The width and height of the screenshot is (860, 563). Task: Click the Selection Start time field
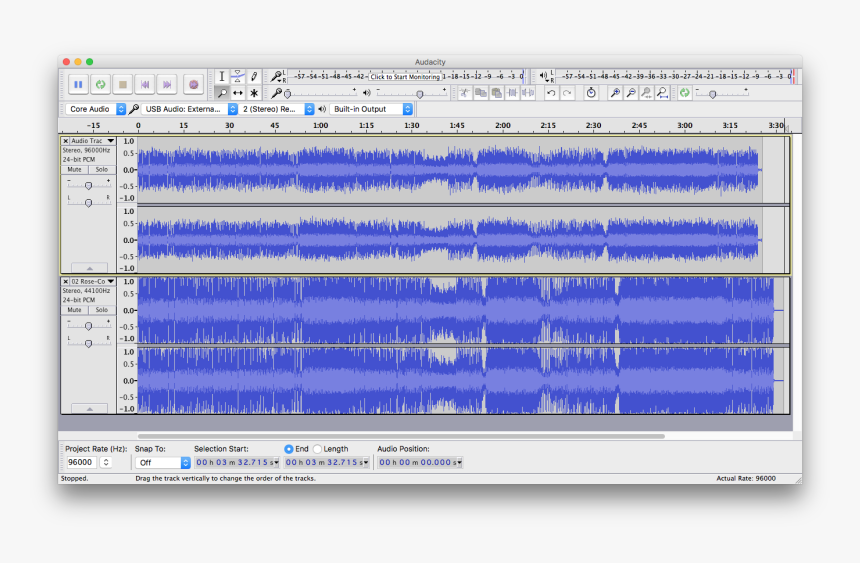(237, 463)
